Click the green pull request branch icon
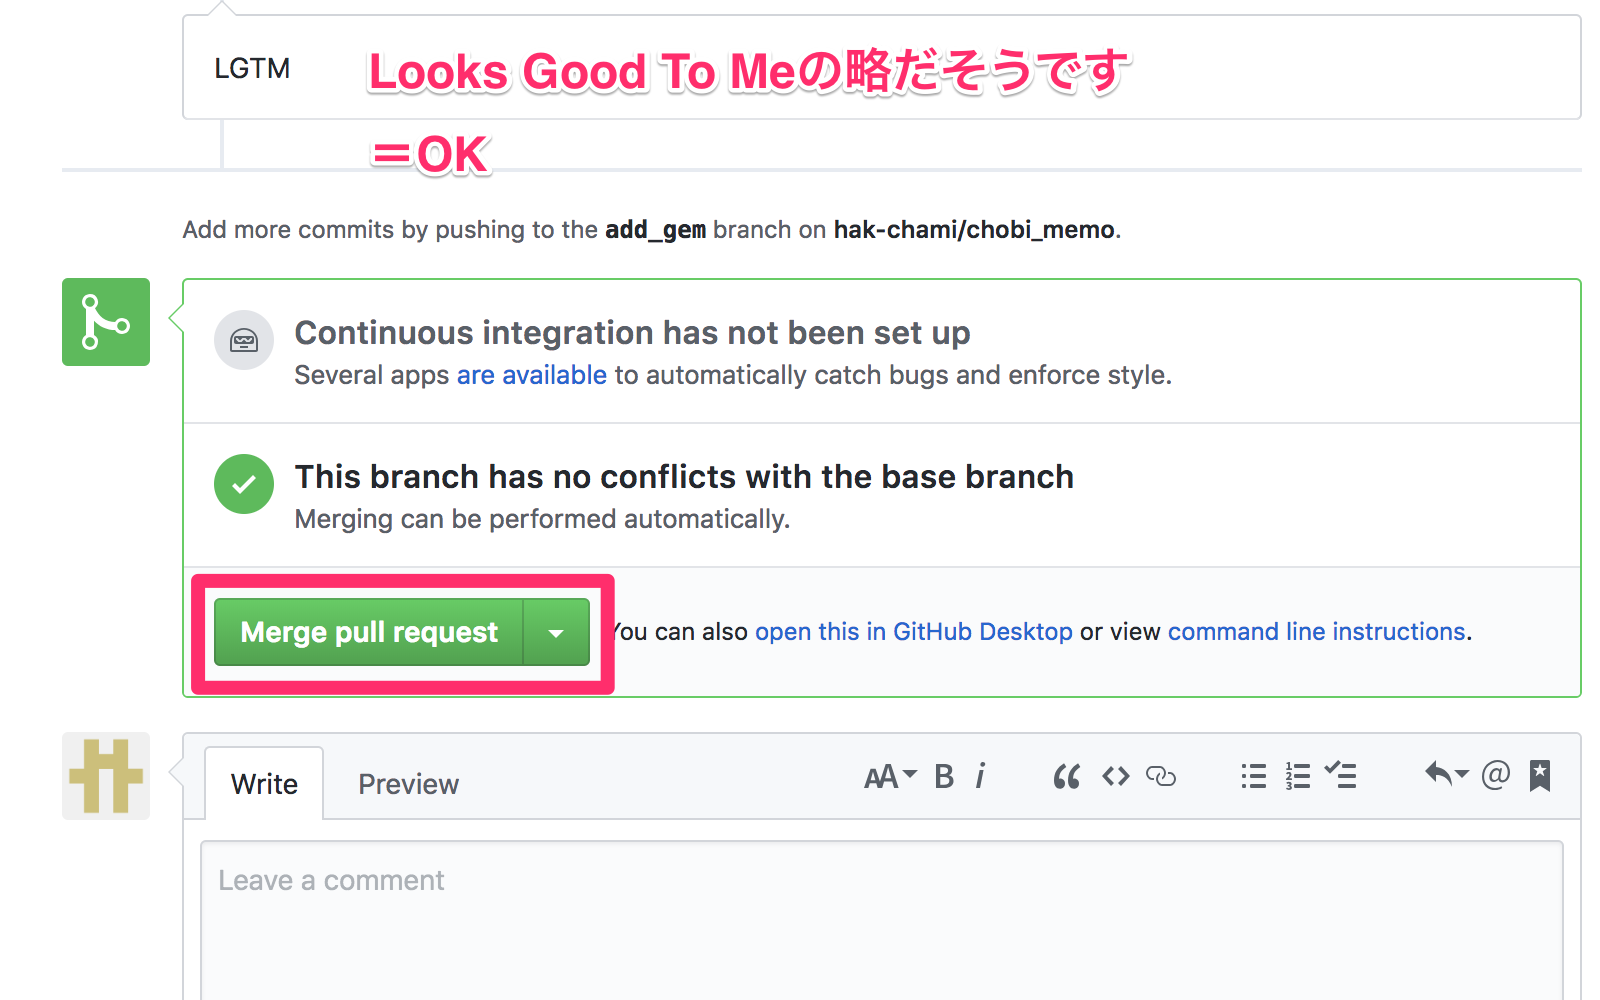 click(x=105, y=322)
